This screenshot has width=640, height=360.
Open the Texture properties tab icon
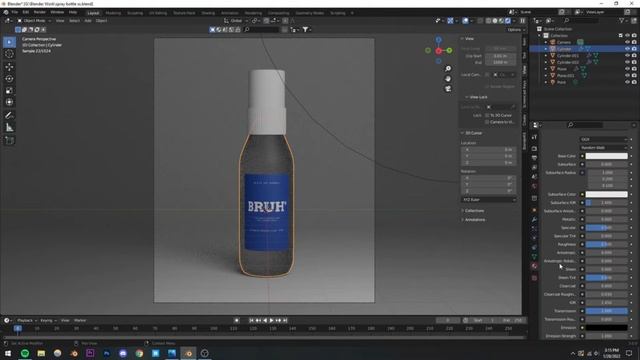point(534,278)
